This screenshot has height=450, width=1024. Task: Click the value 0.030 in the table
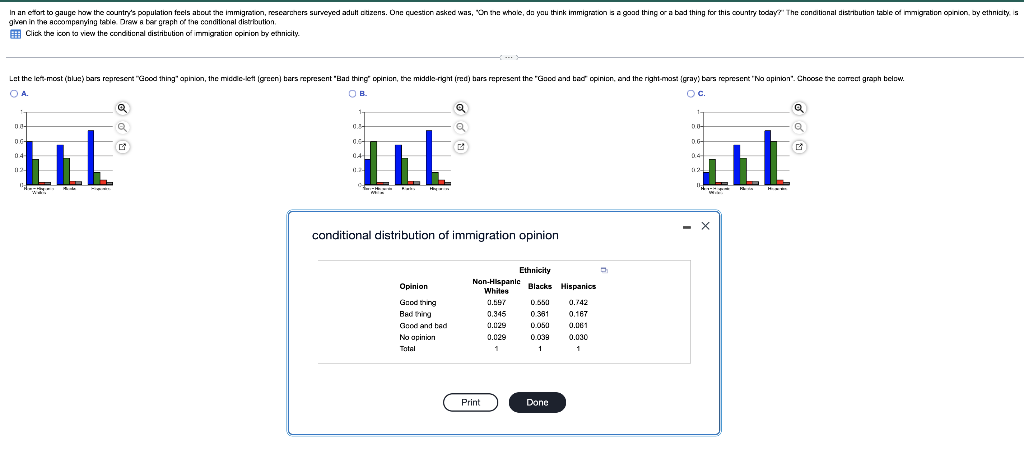[578, 337]
